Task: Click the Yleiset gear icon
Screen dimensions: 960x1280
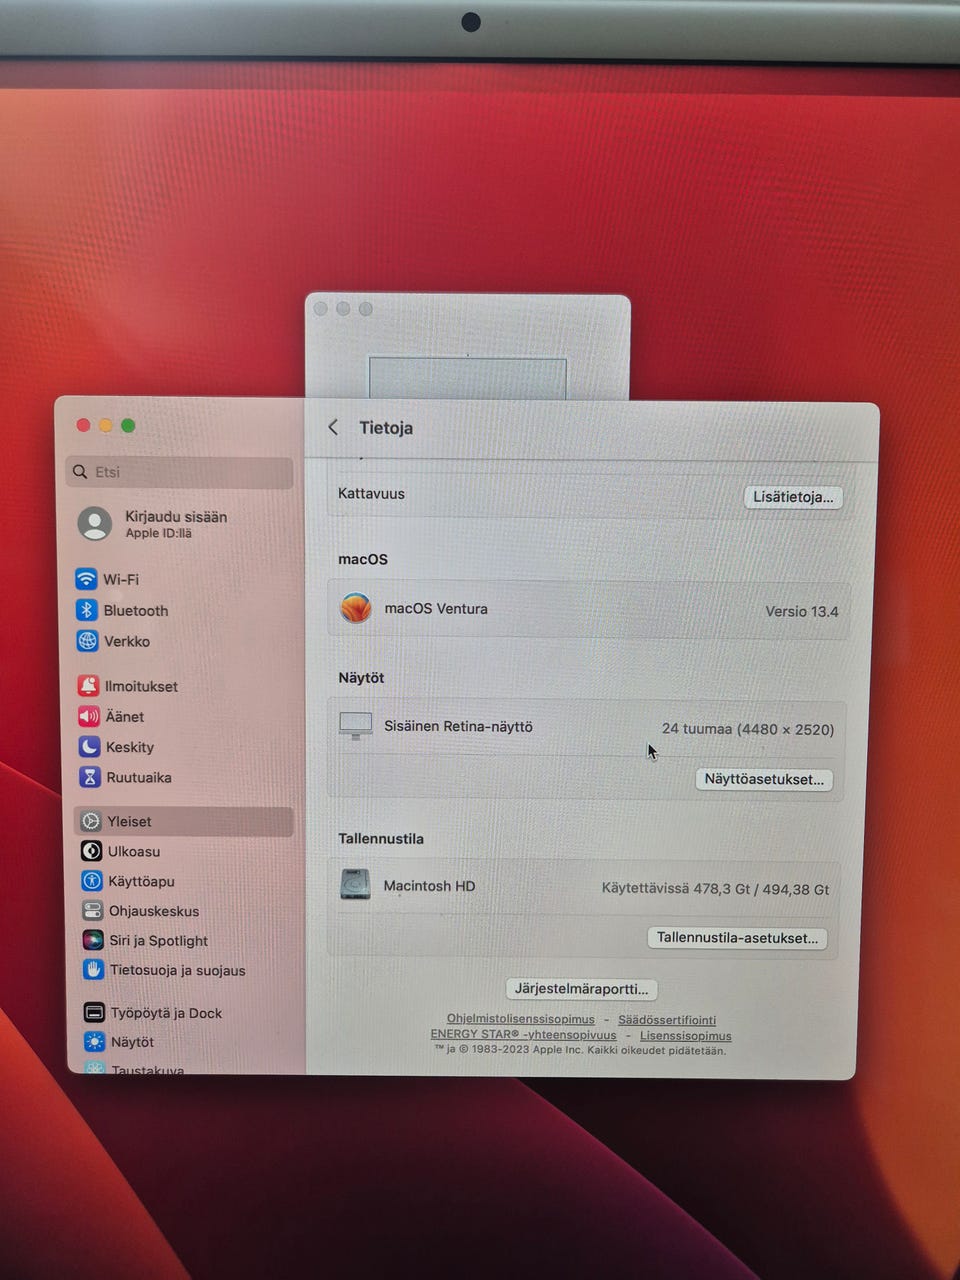Action: tap(91, 821)
